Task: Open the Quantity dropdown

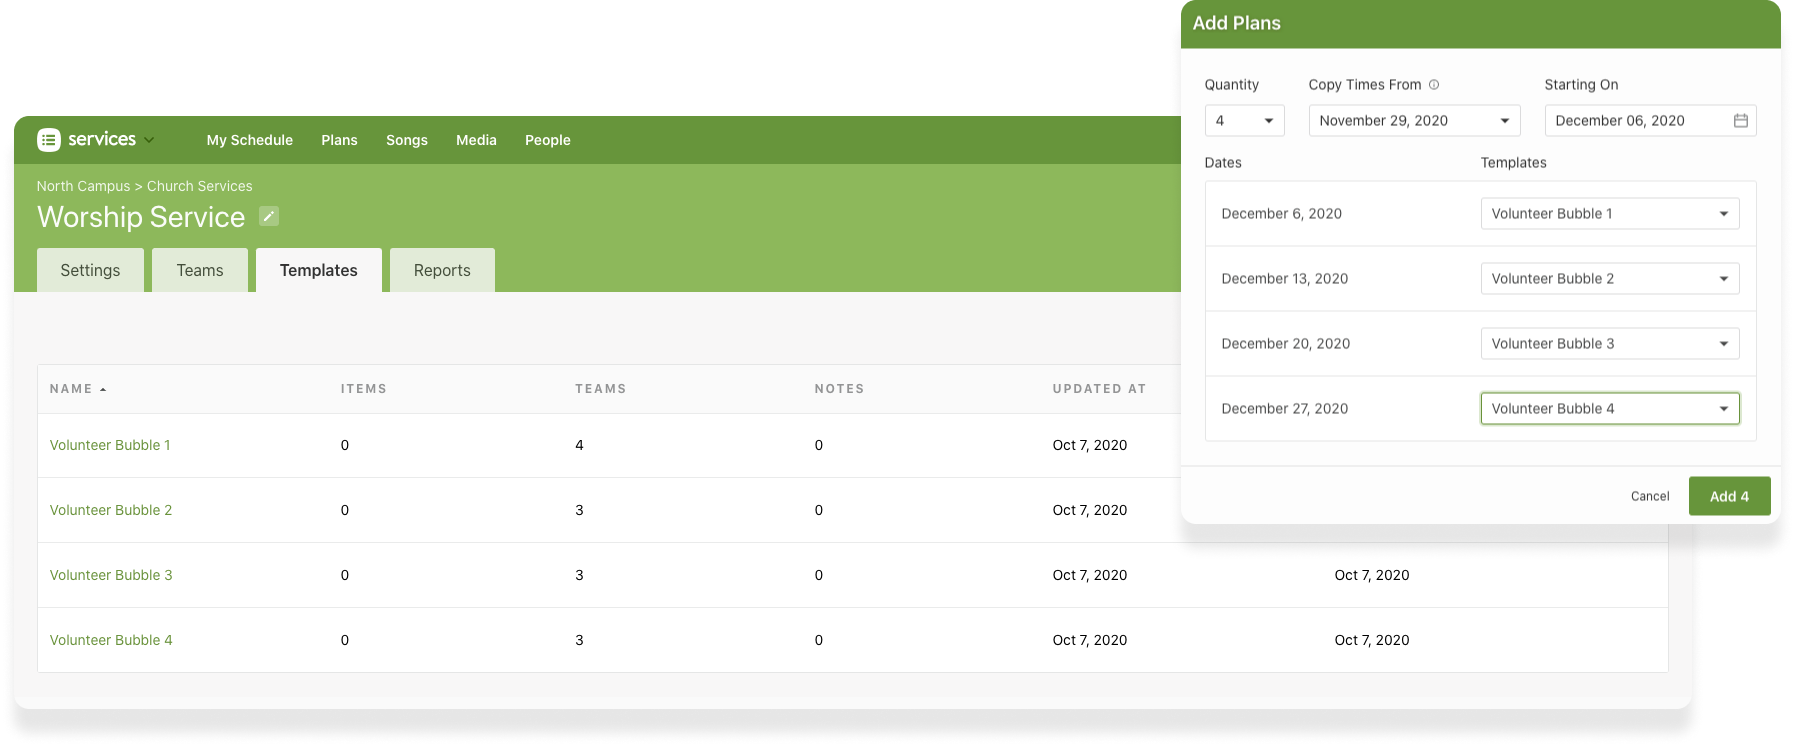Action: (x=1244, y=121)
